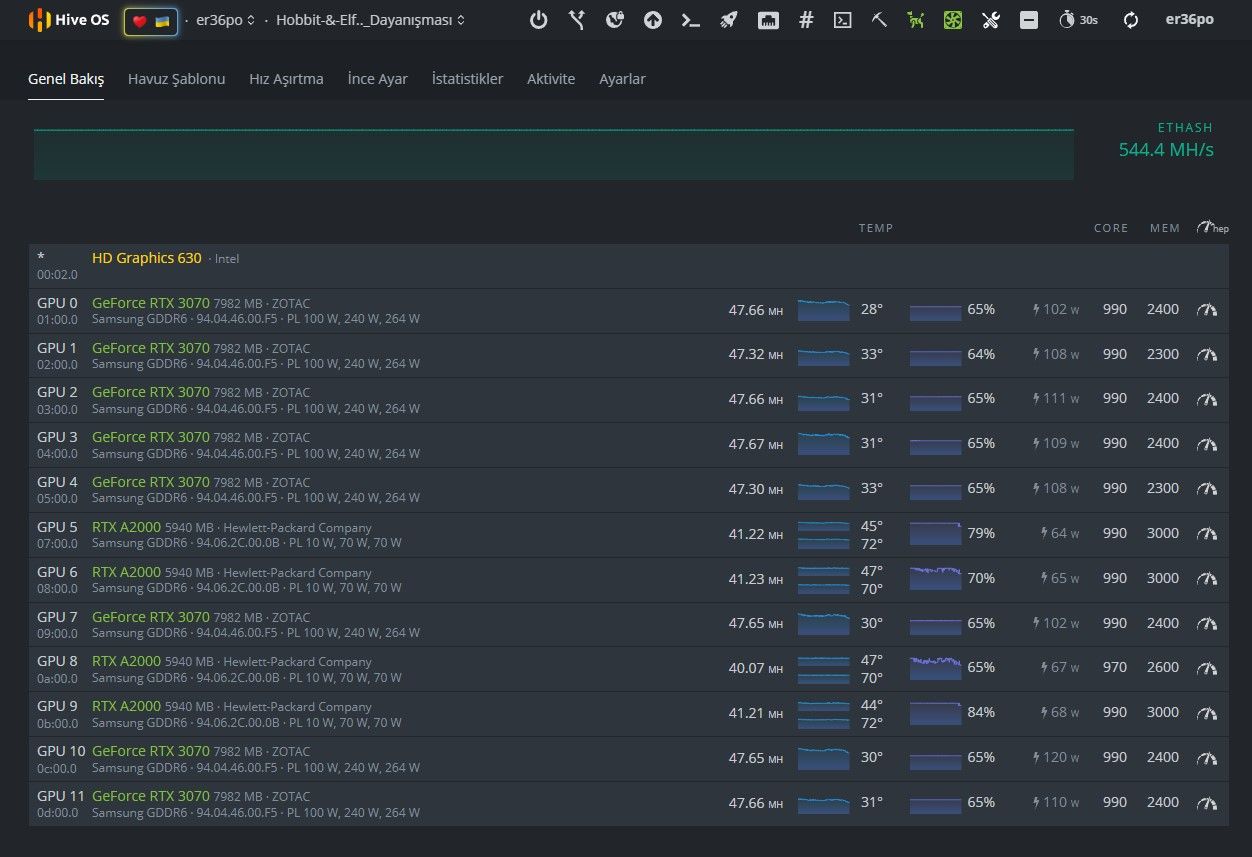The image size is (1252, 857).
Task: Click GPU 6 power 65 w value
Action: pos(1059,578)
